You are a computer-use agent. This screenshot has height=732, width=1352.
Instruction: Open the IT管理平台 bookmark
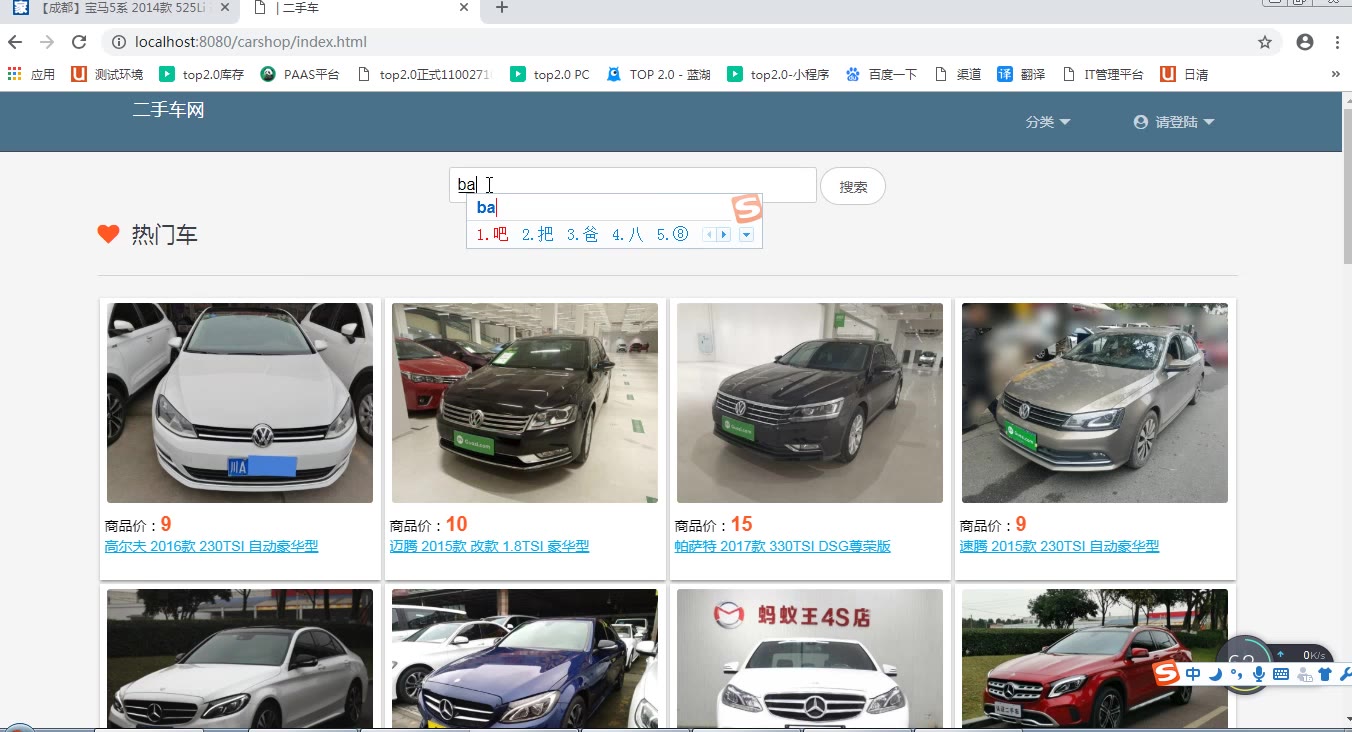tap(1103, 74)
